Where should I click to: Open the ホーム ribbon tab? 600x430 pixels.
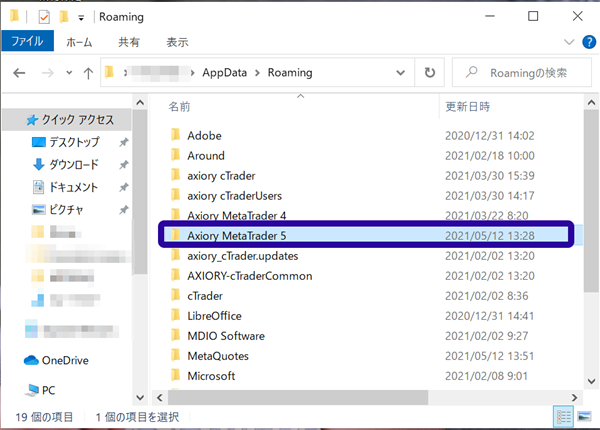(79, 42)
